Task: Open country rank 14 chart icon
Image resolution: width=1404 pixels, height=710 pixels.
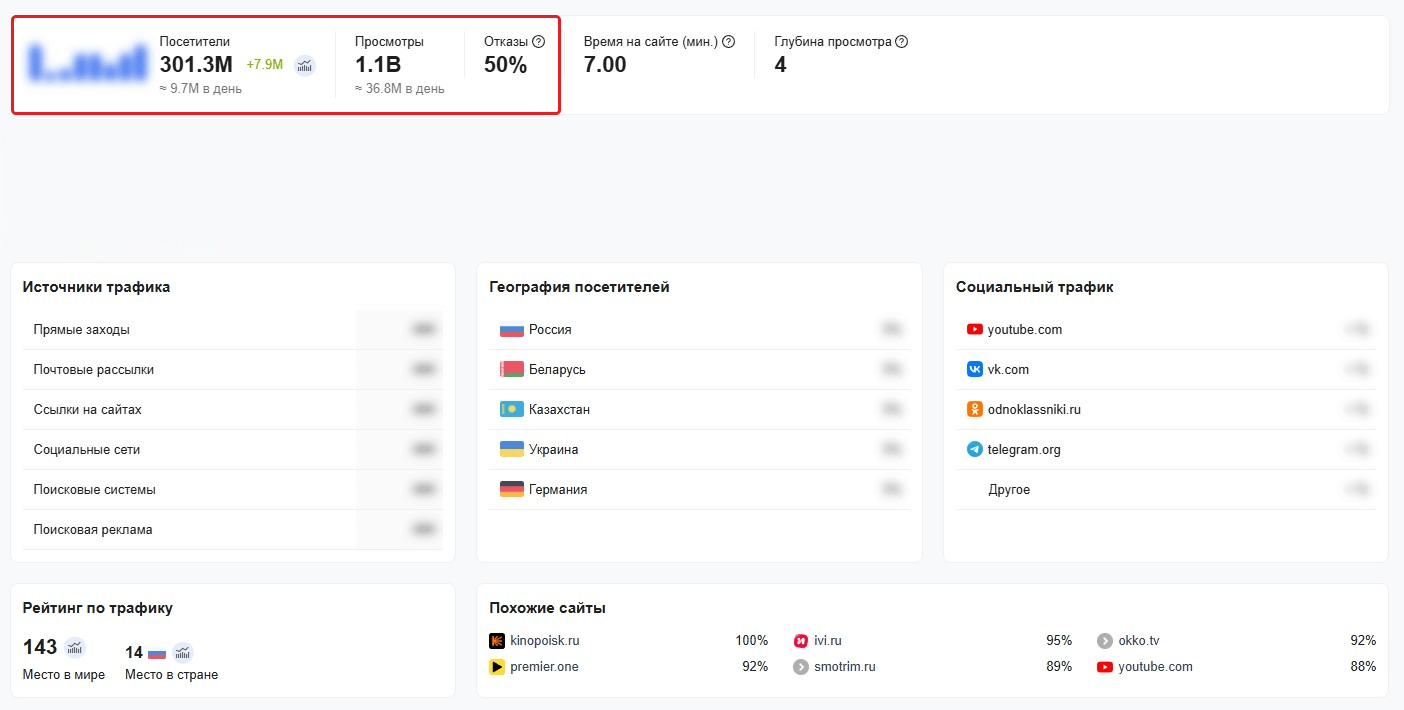Action: click(183, 653)
